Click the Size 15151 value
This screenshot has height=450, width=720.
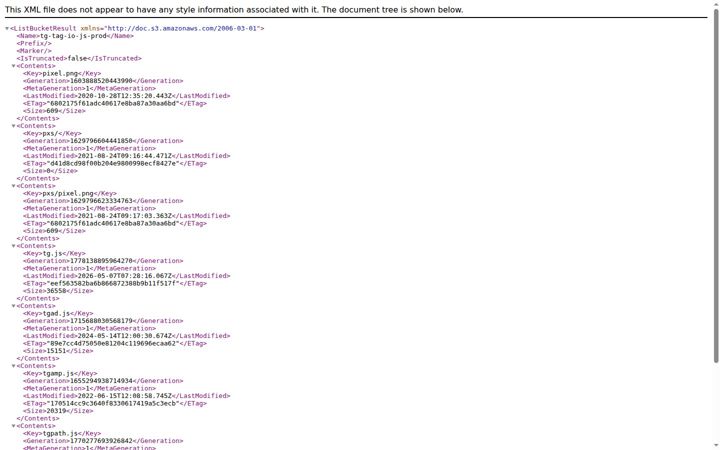click(56, 351)
